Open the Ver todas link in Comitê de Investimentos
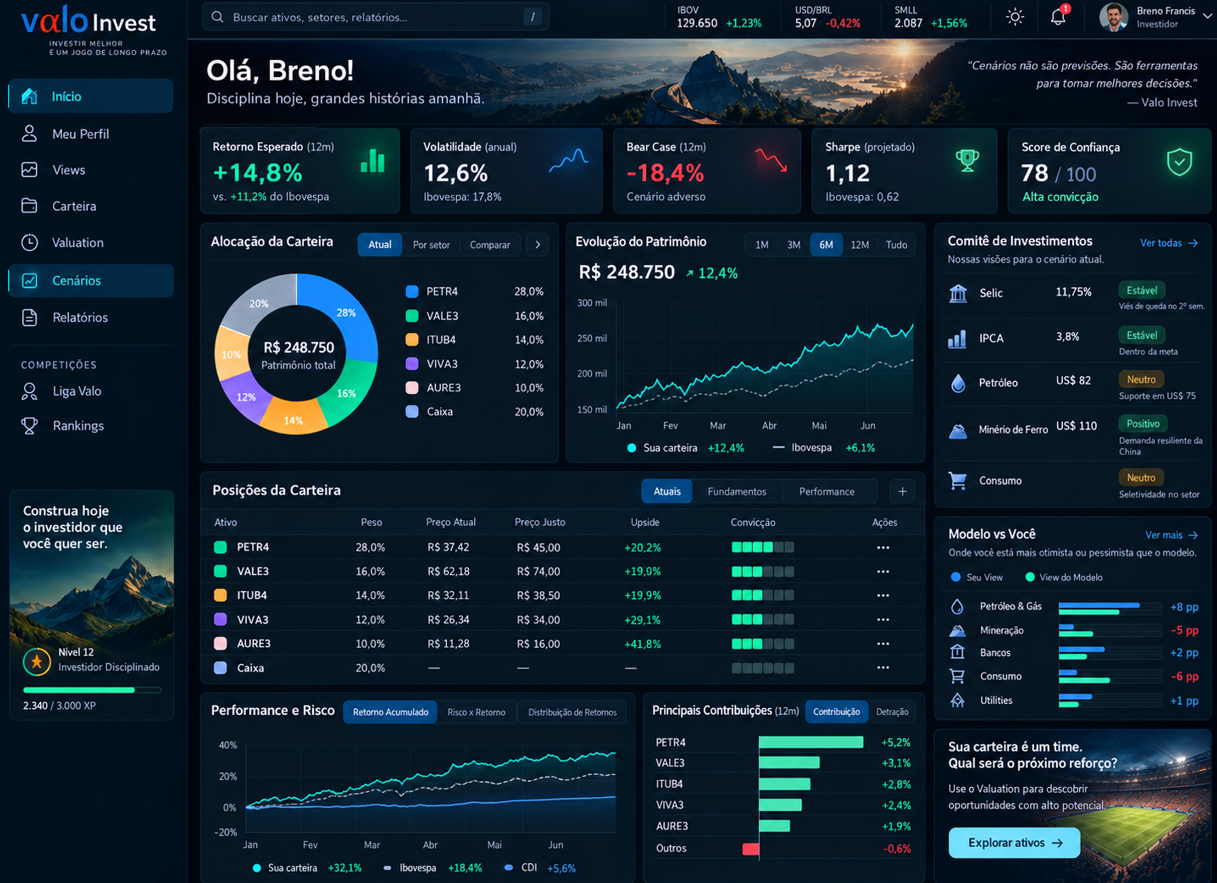The image size is (1217, 883). (1168, 243)
